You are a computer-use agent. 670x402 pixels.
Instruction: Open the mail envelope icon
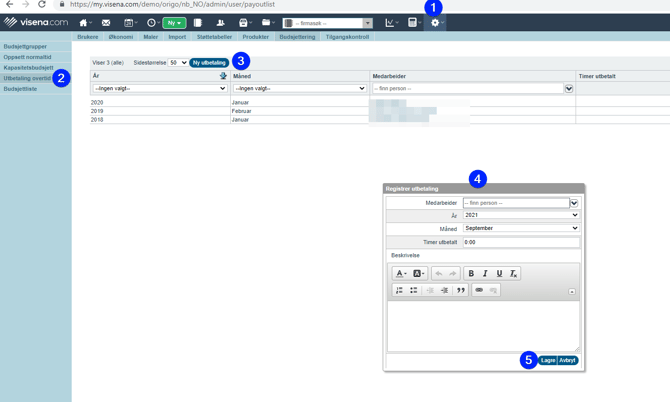coord(106,23)
